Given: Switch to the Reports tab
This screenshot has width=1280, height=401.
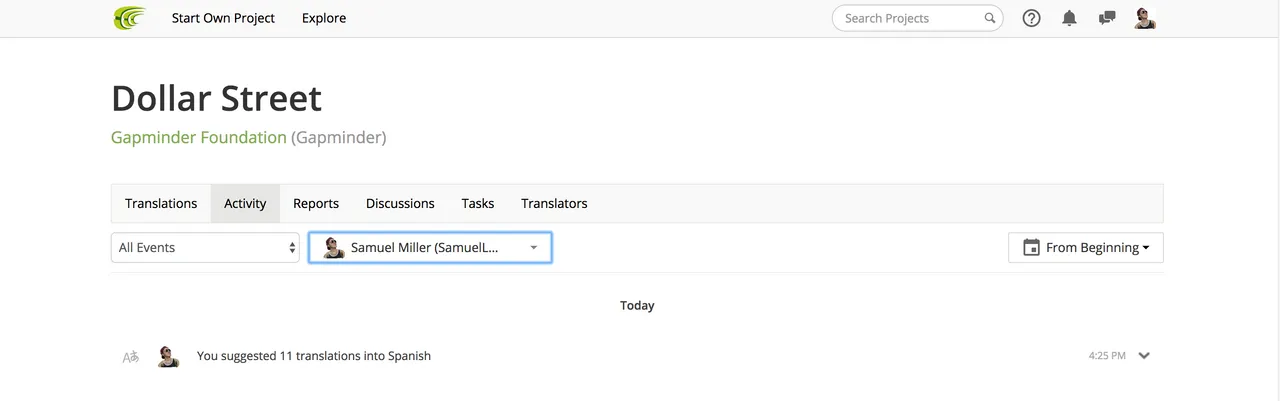Looking at the screenshot, I should (x=316, y=204).
